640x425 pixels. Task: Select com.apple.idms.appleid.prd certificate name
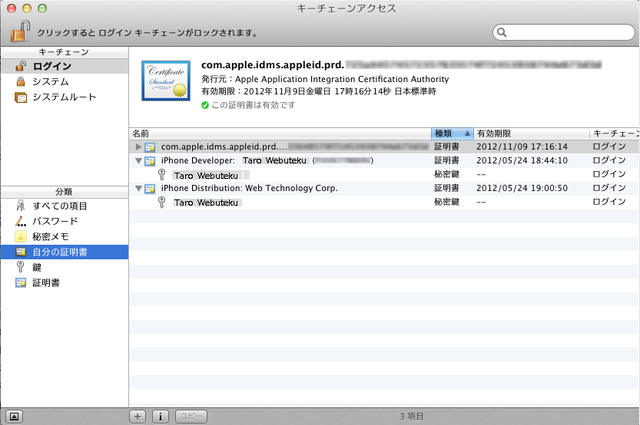point(224,147)
